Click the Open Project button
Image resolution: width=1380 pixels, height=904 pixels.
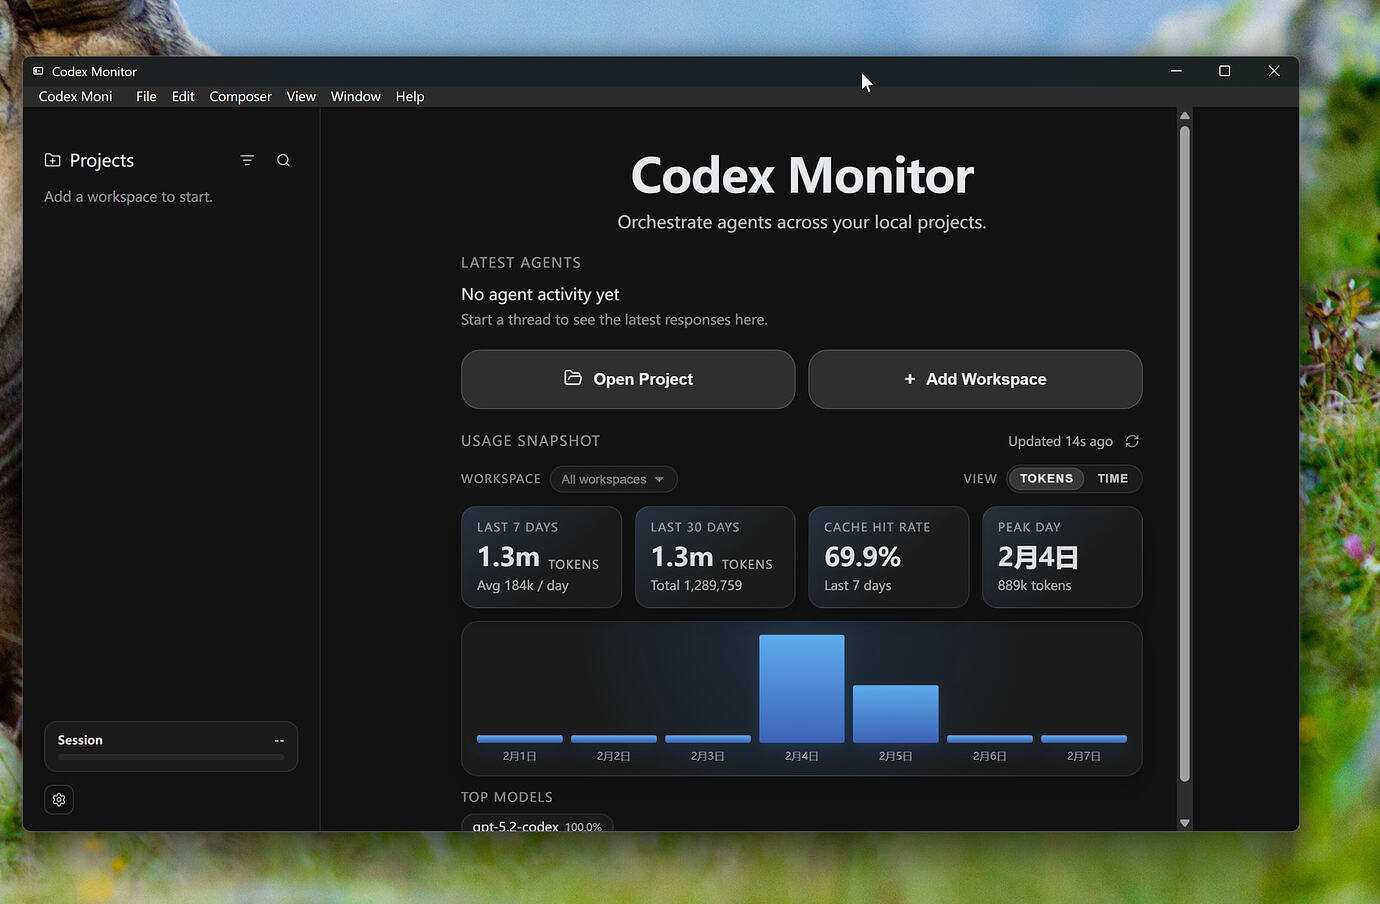628,379
